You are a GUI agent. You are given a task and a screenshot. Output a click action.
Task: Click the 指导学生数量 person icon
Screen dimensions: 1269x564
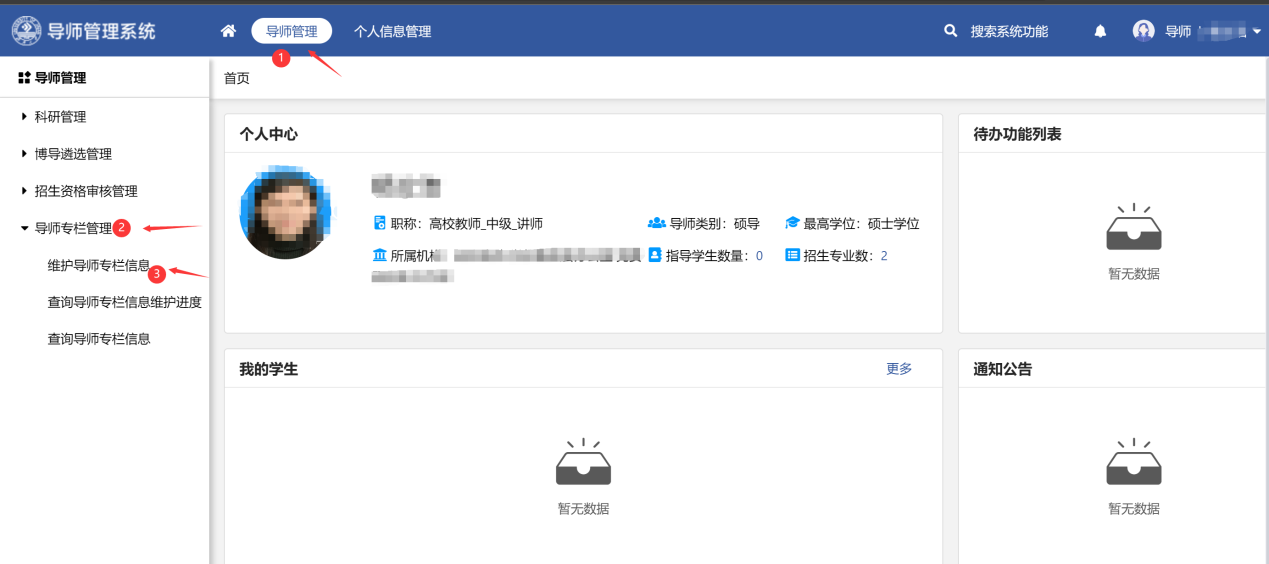tap(655, 255)
